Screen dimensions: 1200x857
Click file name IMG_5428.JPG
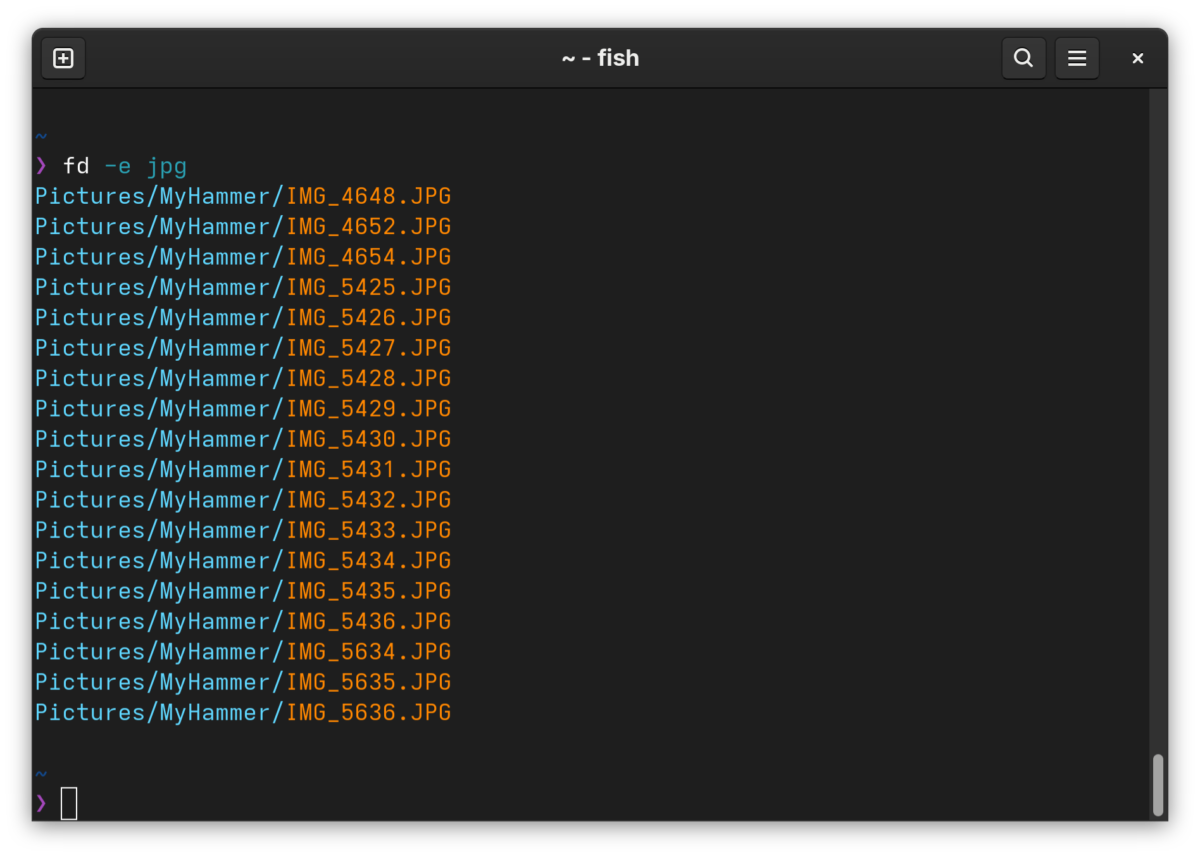369,378
